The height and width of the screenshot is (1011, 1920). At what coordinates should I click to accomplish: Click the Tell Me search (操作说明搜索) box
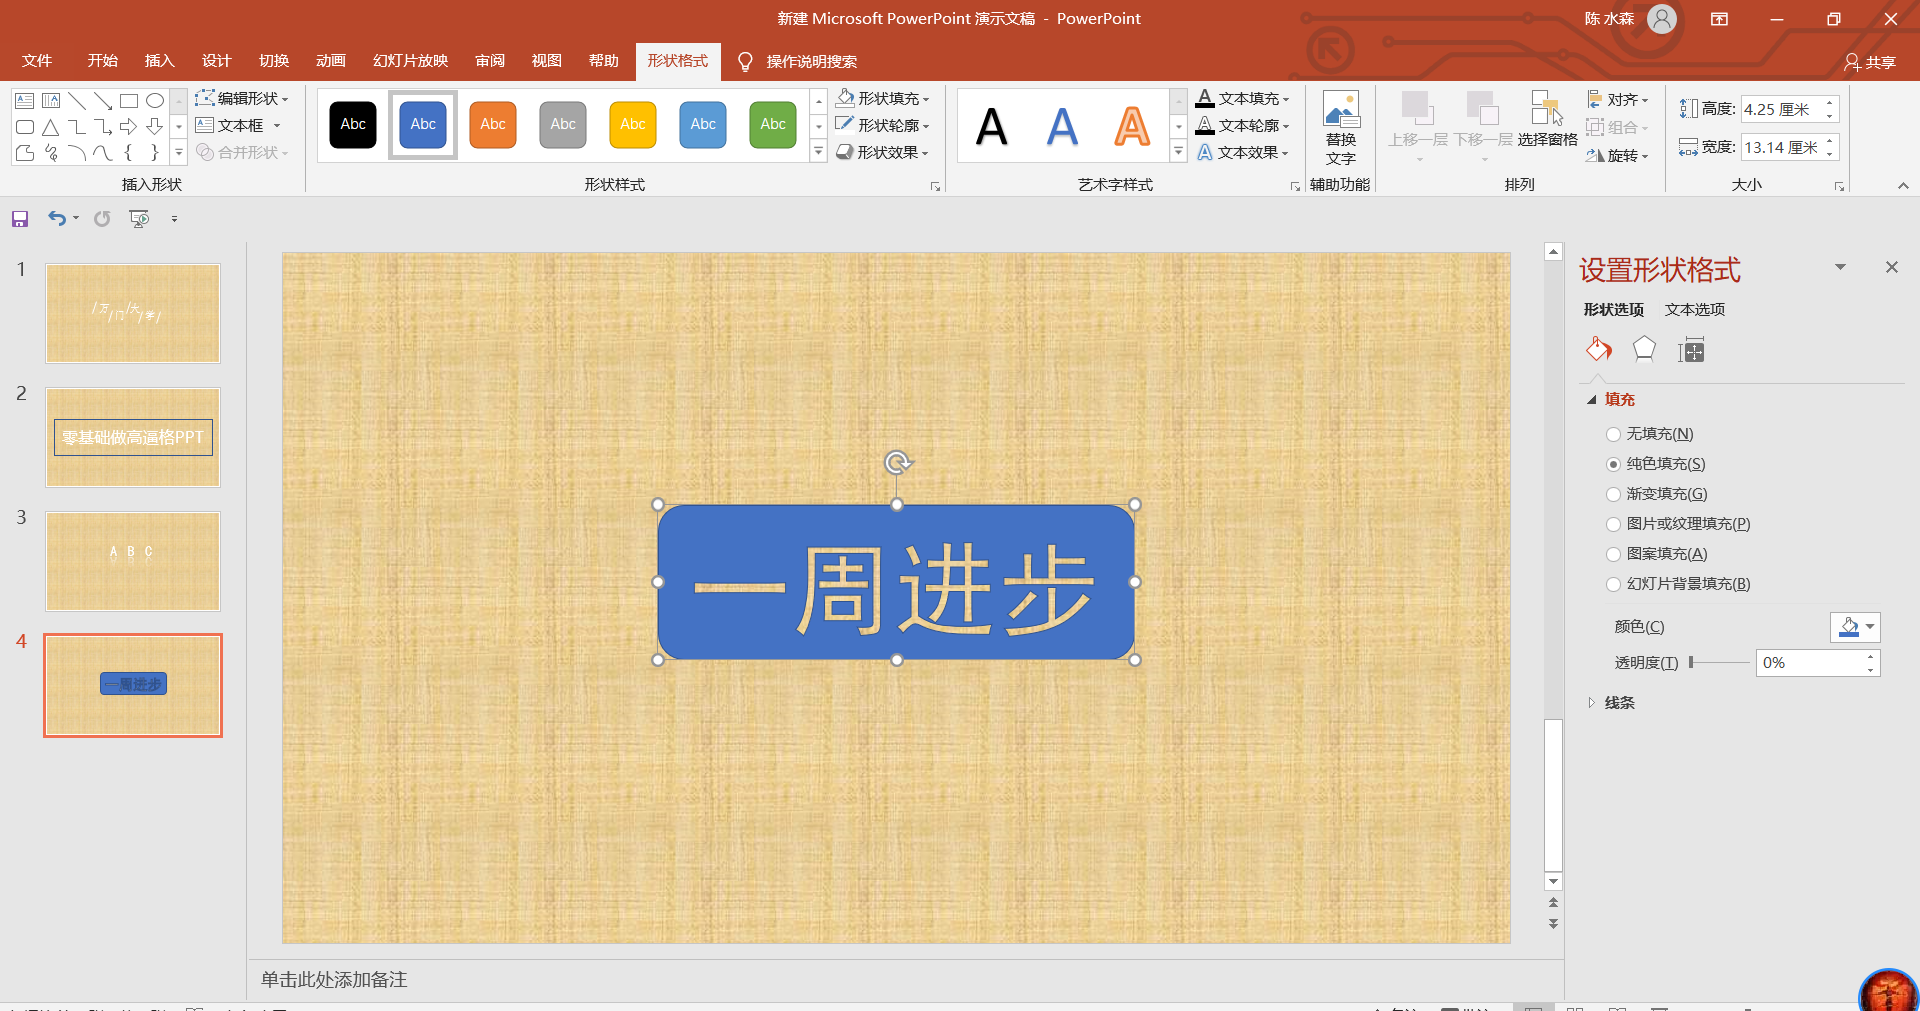(x=811, y=62)
